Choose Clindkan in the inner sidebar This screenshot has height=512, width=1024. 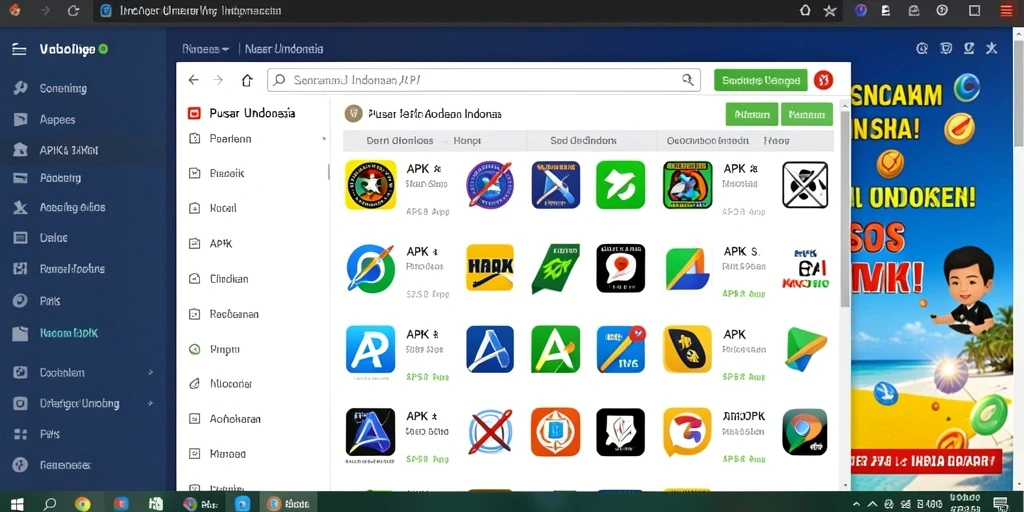pyautogui.click(x=229, y=279)
